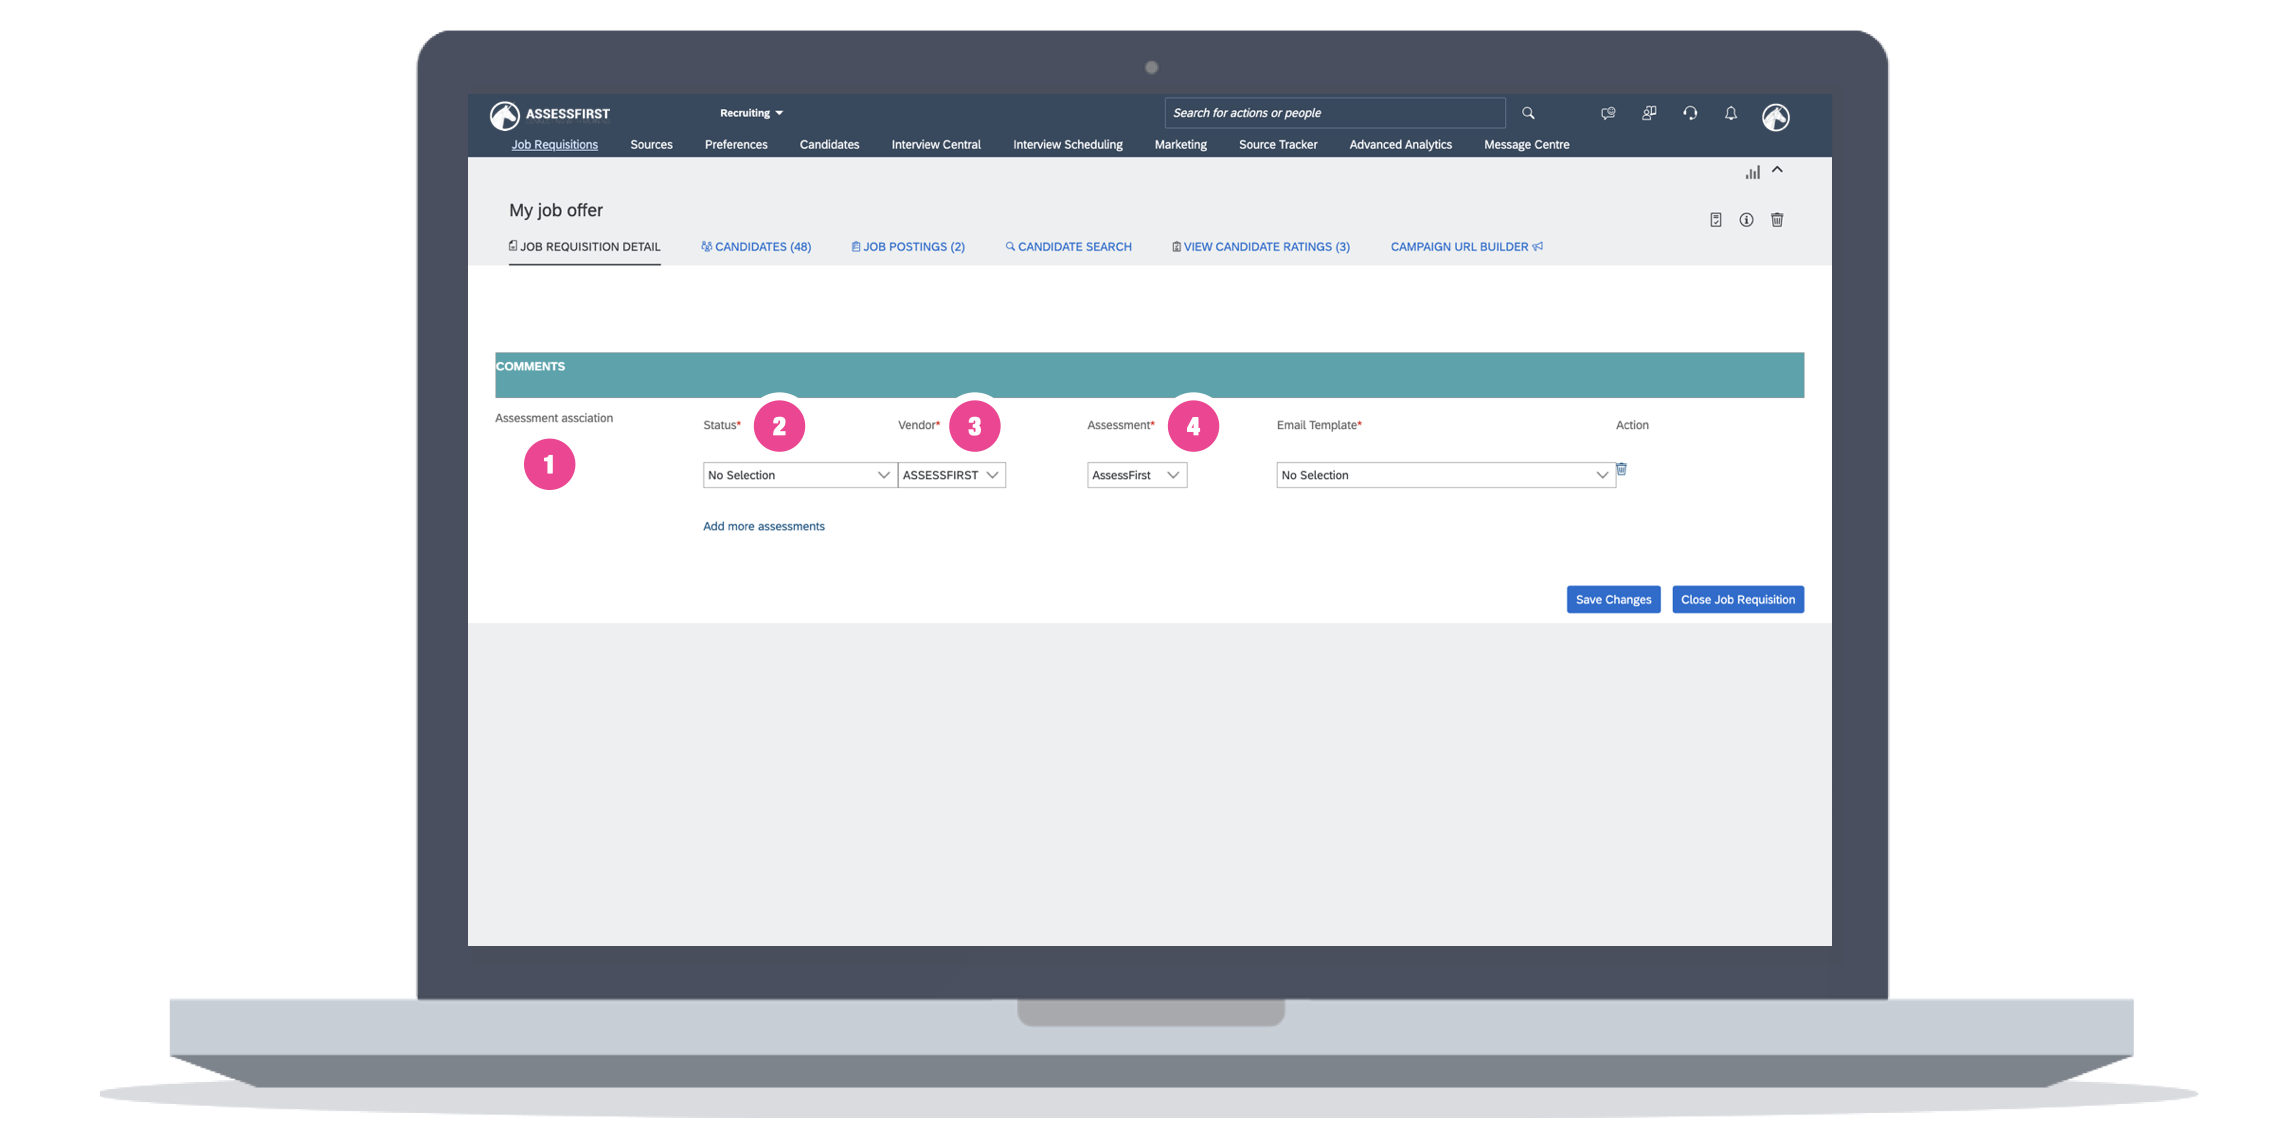Focus the Search for actions or people field
2276x1130 pixels.
click(1332, 113)
